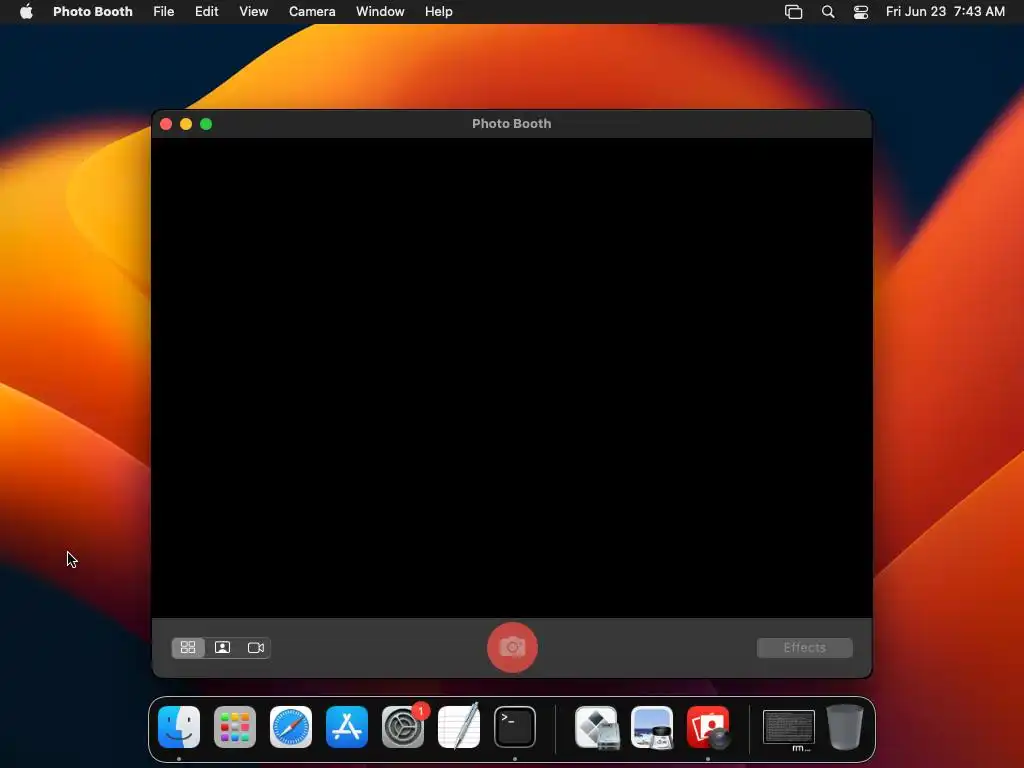Open the App Store from the Dock

pos(347,727)
